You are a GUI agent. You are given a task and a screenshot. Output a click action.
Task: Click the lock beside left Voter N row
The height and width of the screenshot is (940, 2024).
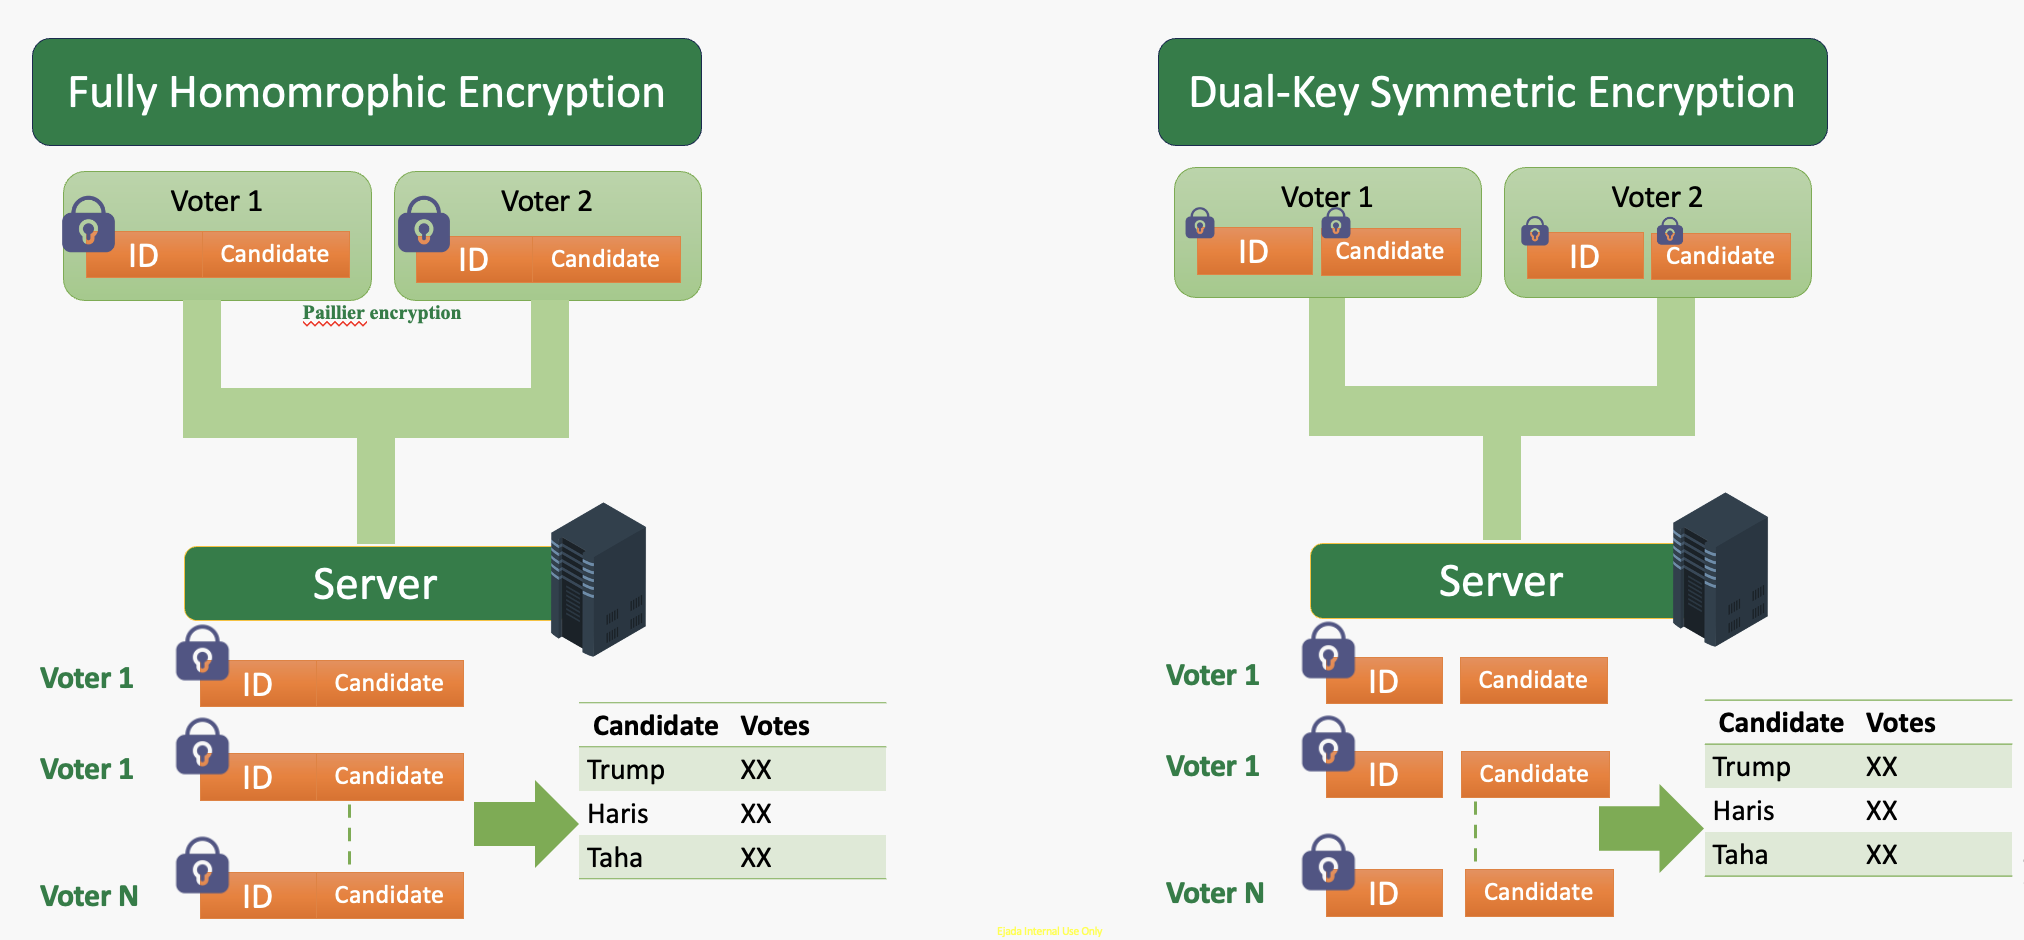click(x=202, y=866)
